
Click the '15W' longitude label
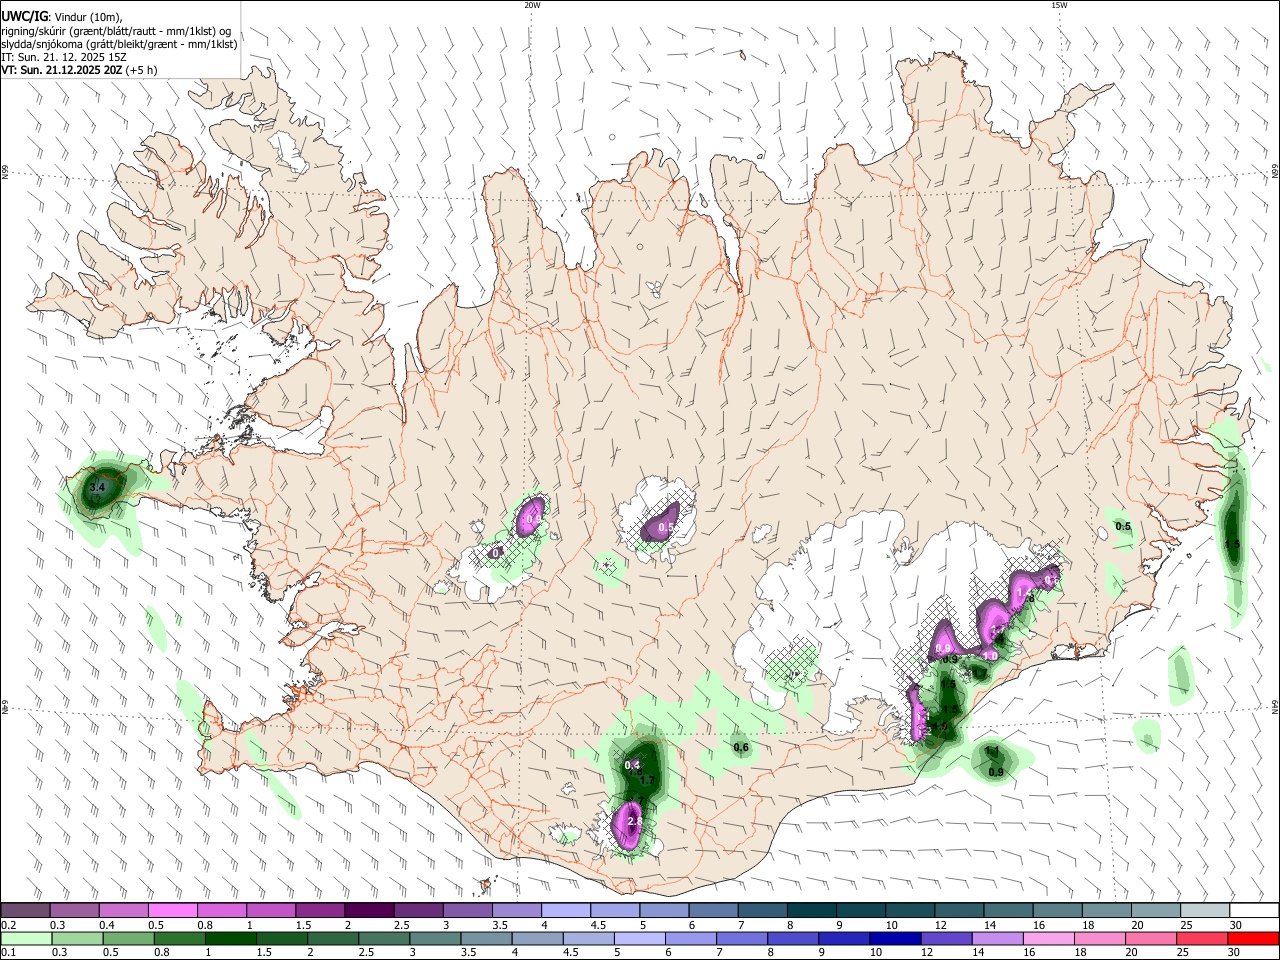pyautogui.click(x=1059, y=5)
